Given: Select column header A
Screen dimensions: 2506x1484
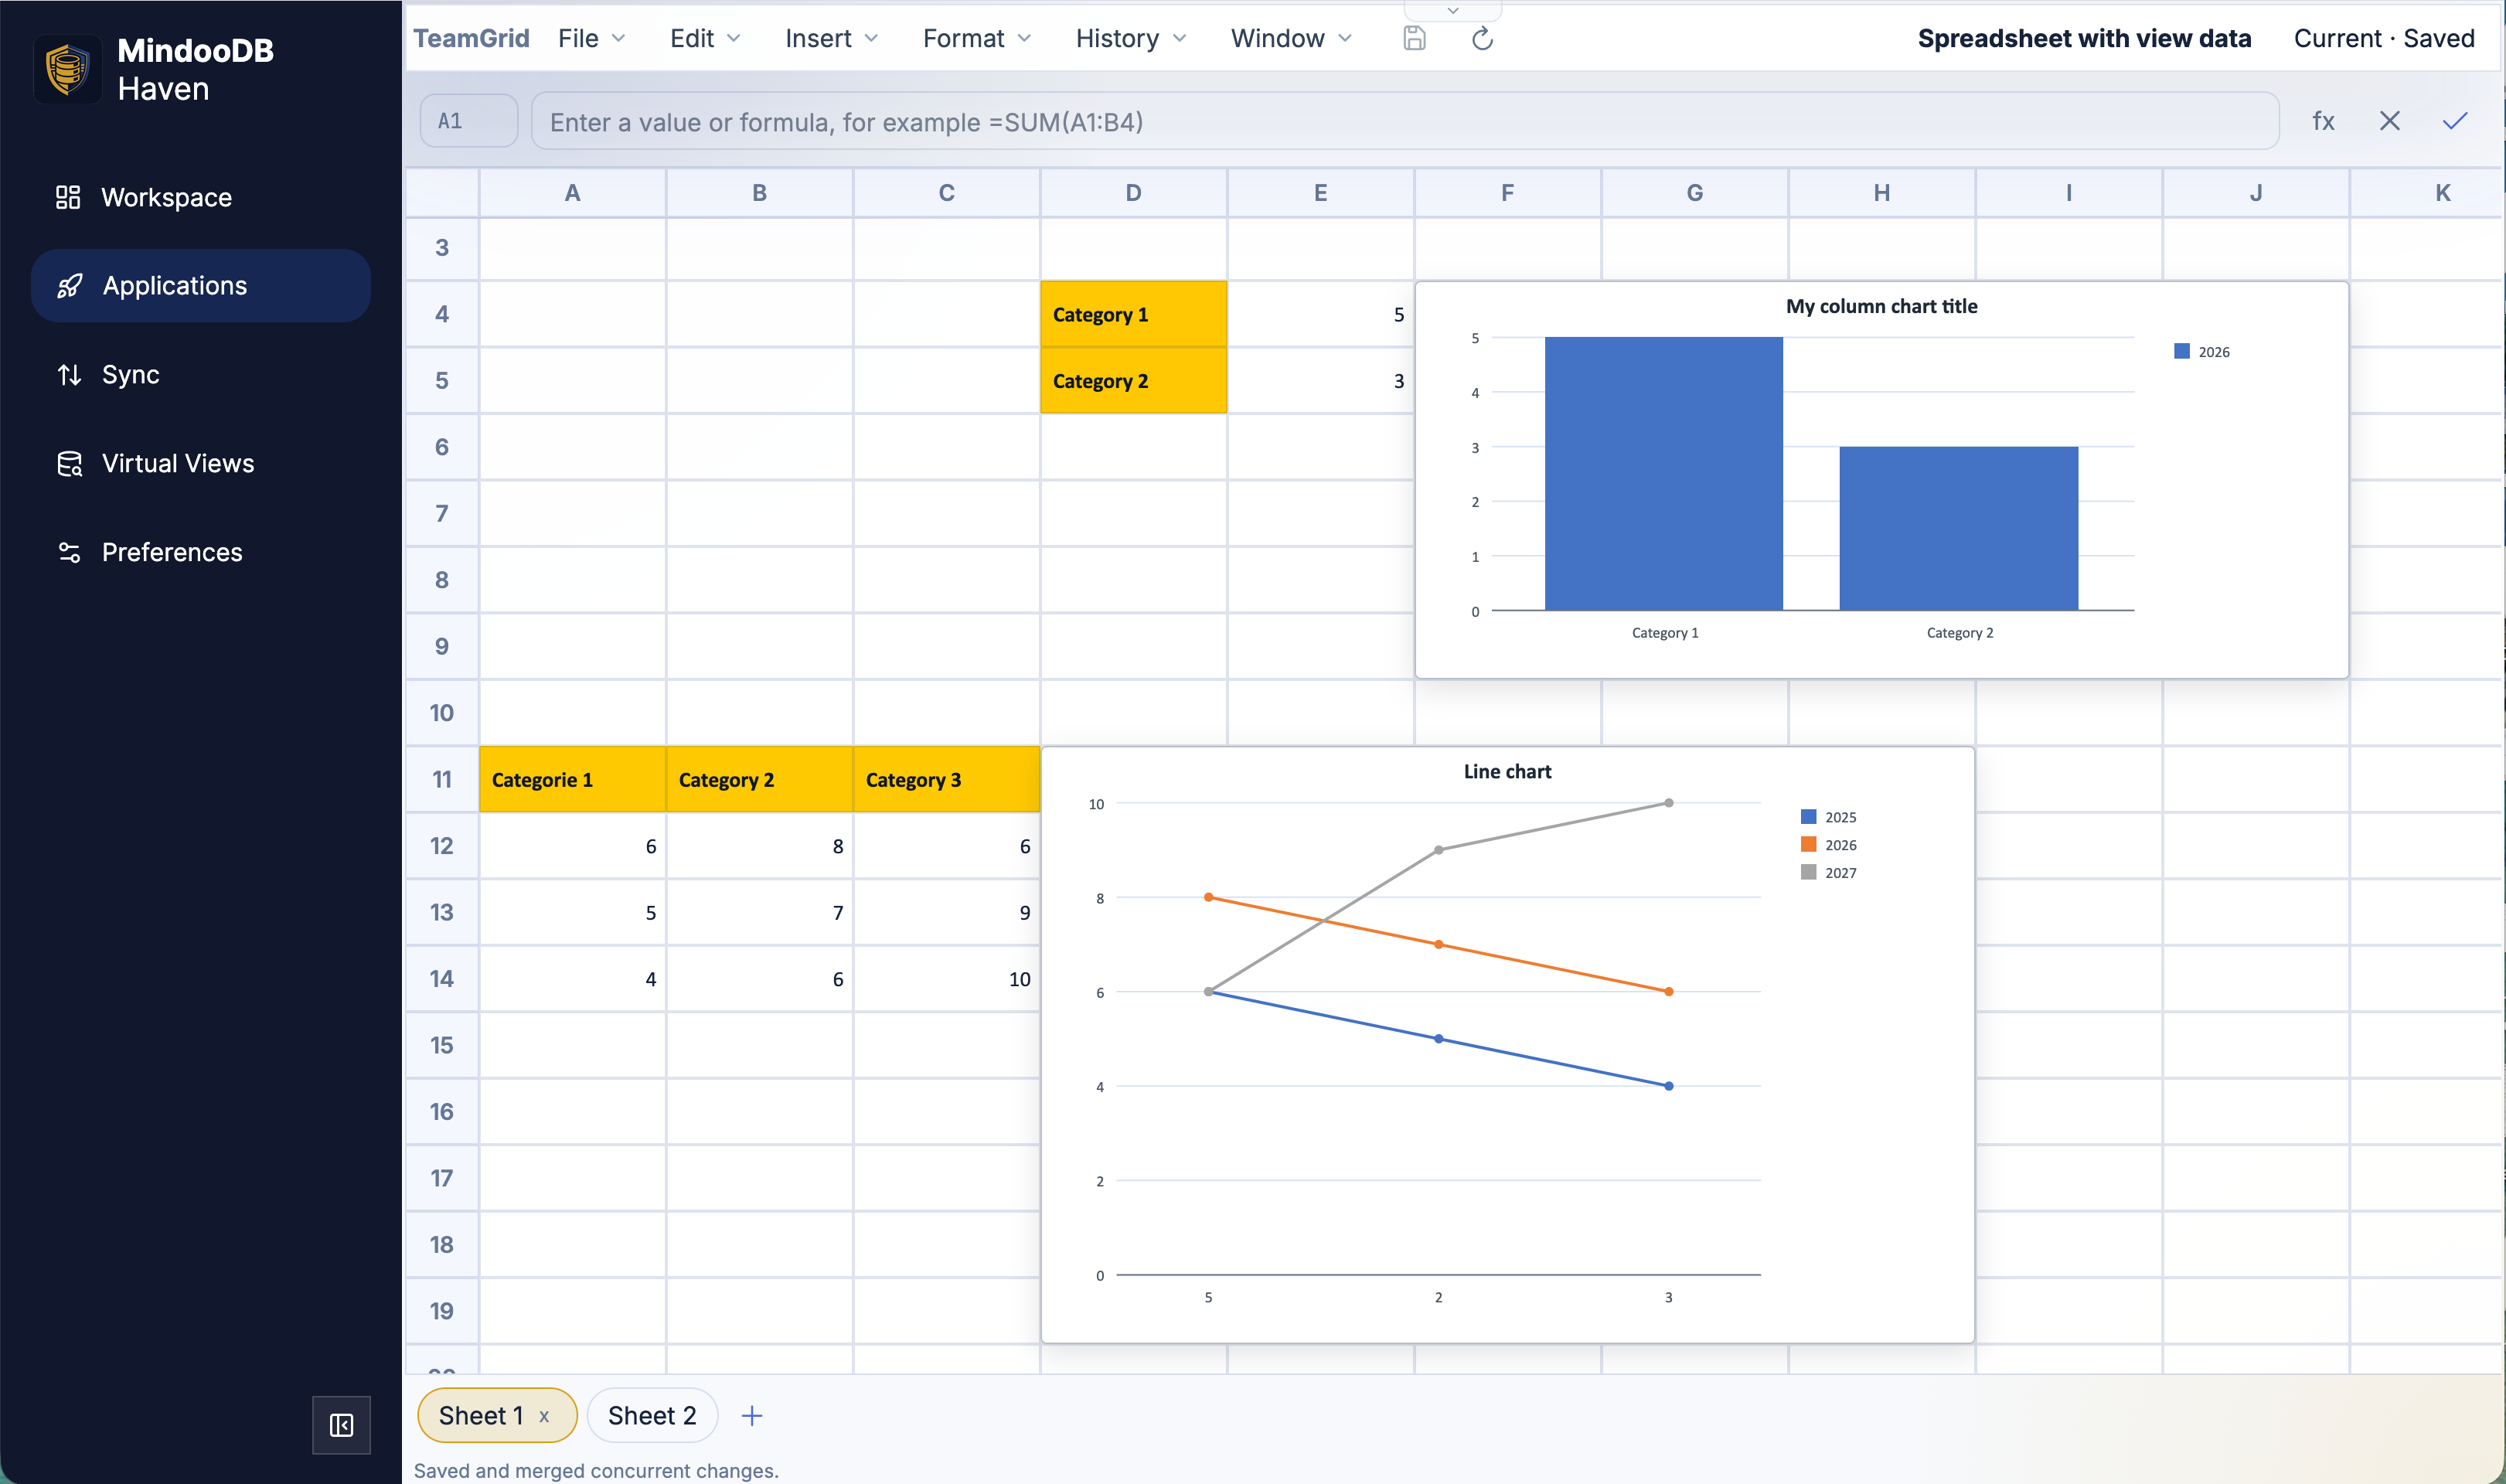Looking at the screenshot, I should coord(572,193).
